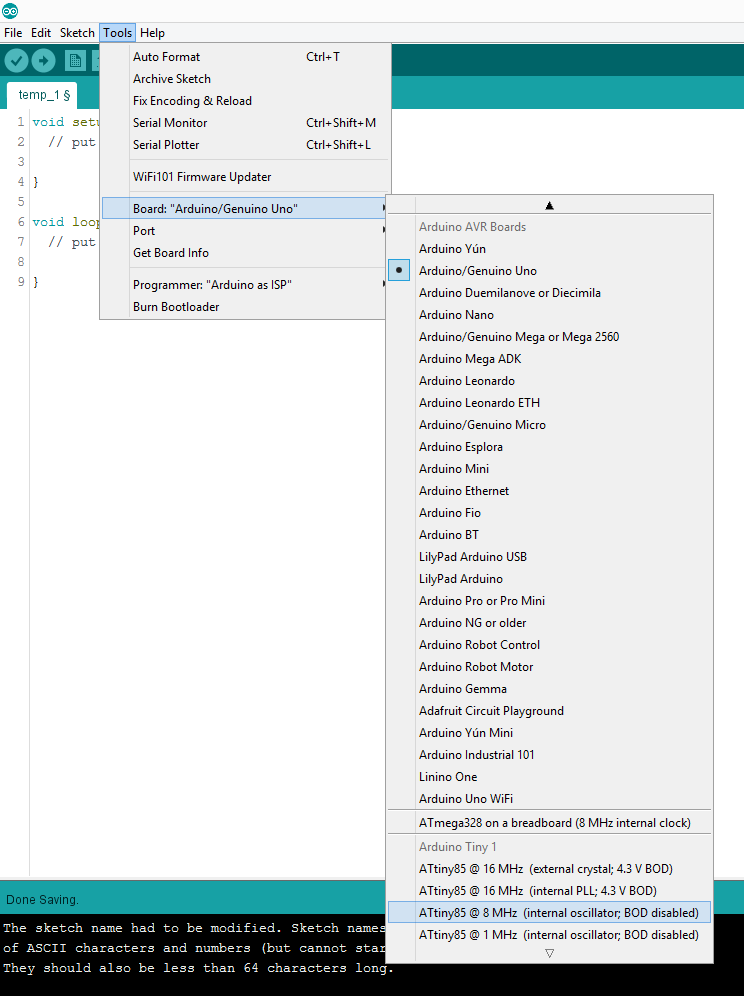Open a new sketch via the document icon
Viewport: 744px width, 996px height.
pos(75,60)
